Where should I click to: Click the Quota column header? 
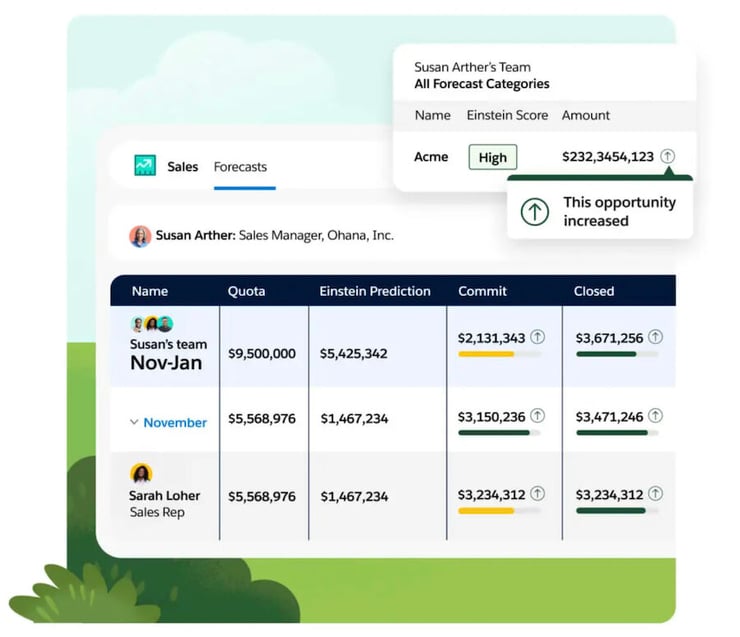coord(246,291)
